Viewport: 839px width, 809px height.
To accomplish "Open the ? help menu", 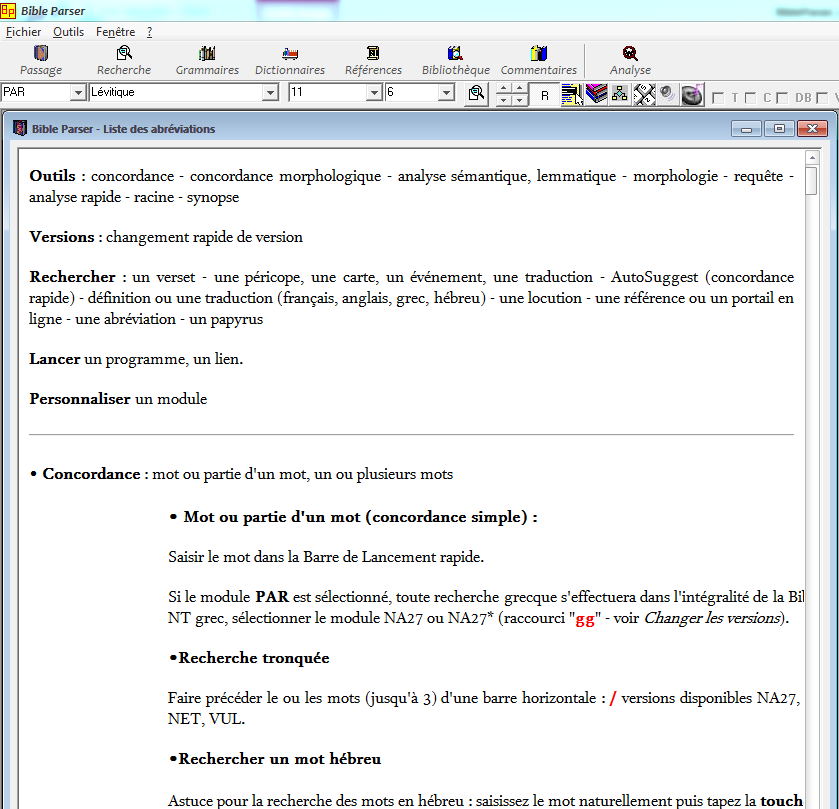I will point(150,32).
